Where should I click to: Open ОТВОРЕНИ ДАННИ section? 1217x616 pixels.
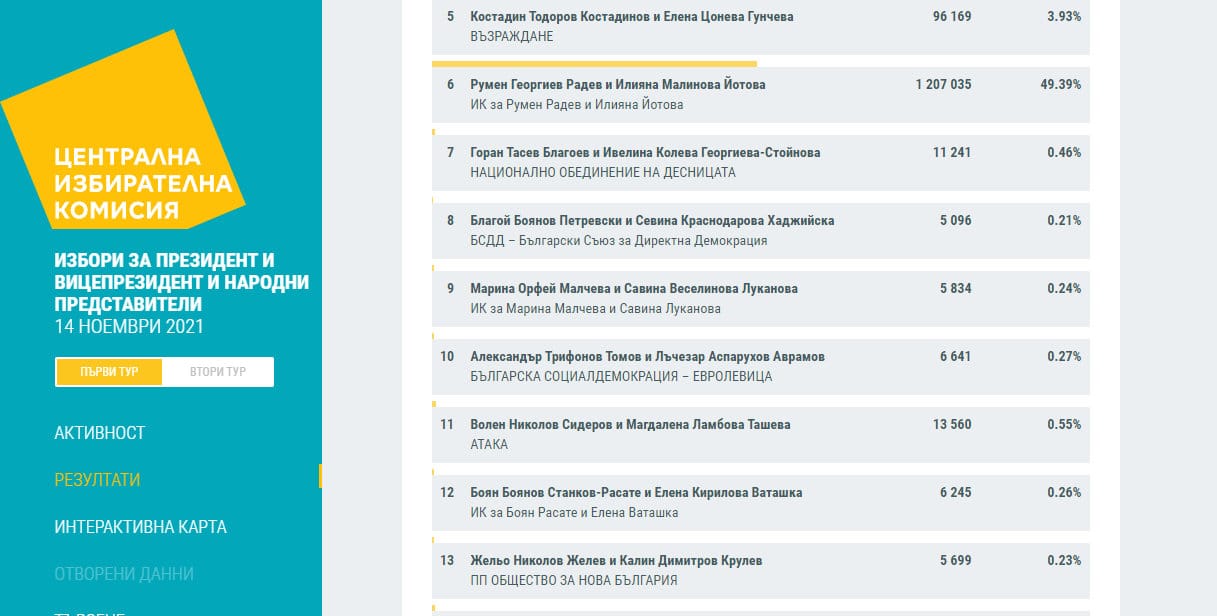pyautogui.click(x=124, y=574)
